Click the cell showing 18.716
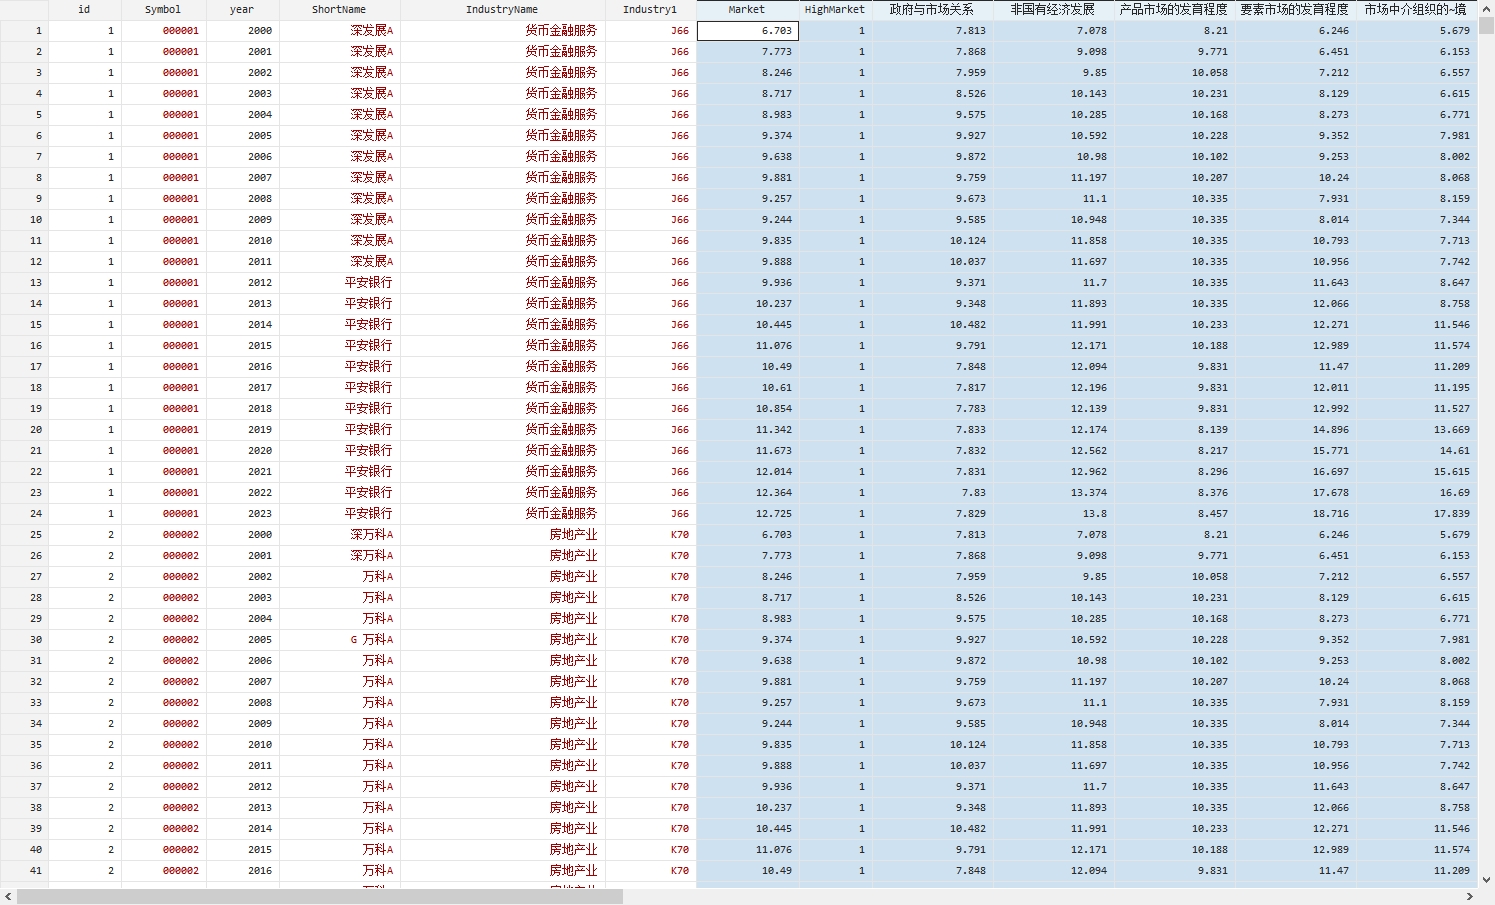The image size is (1495, 905). (x=1296, y=514)
